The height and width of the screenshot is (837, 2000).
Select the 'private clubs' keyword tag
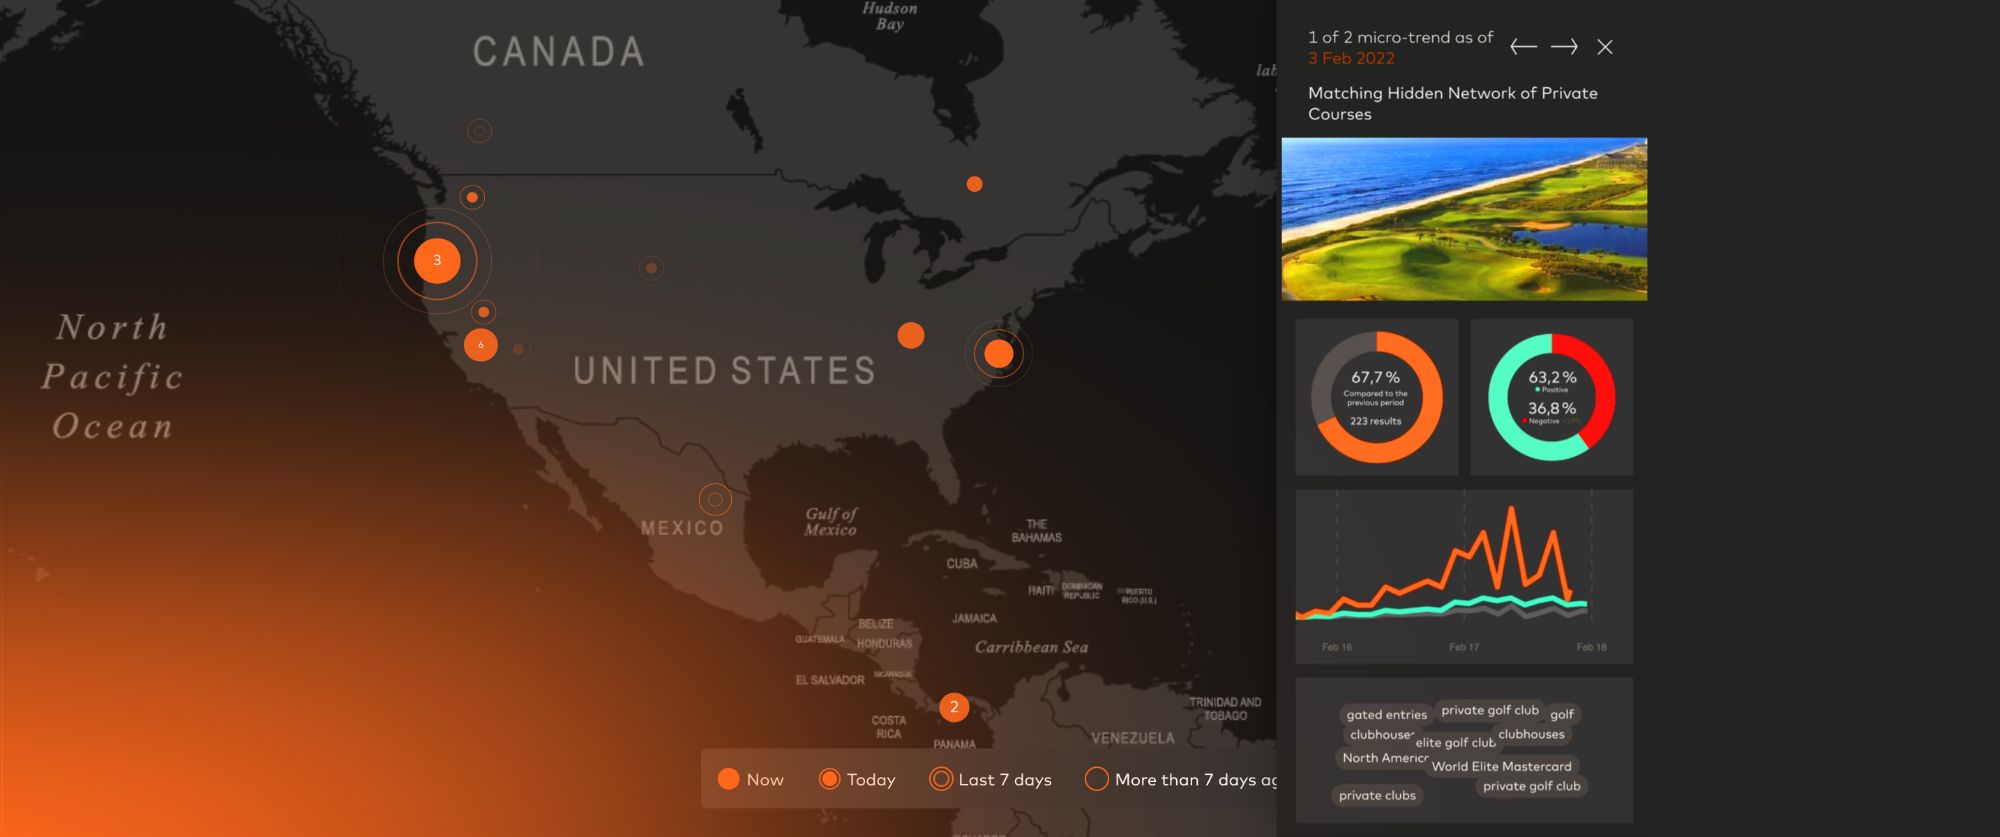tap(1377, 796)
